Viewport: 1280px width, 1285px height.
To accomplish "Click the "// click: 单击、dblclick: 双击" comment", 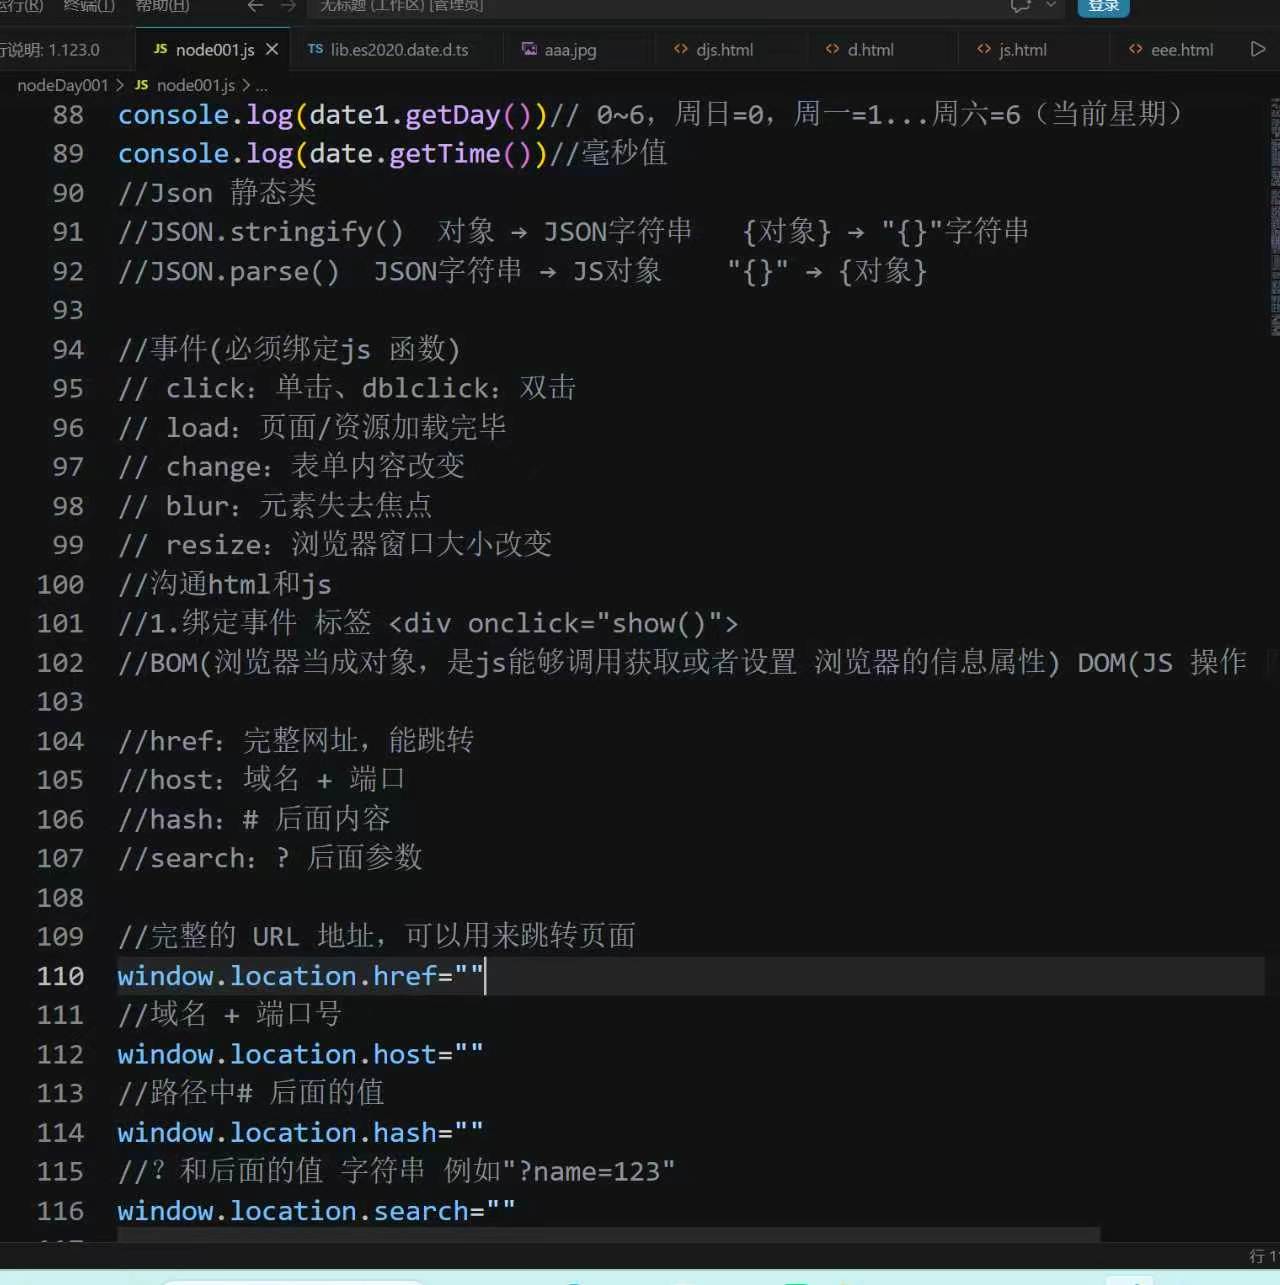I will 347,388.
